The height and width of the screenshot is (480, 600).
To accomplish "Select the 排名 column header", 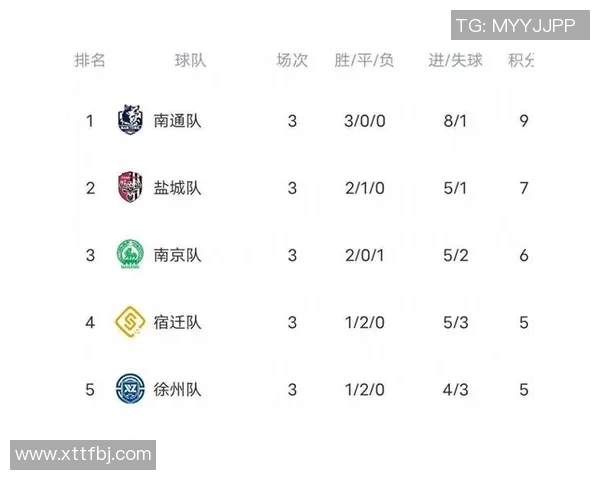I will click(x=90, y=60).
